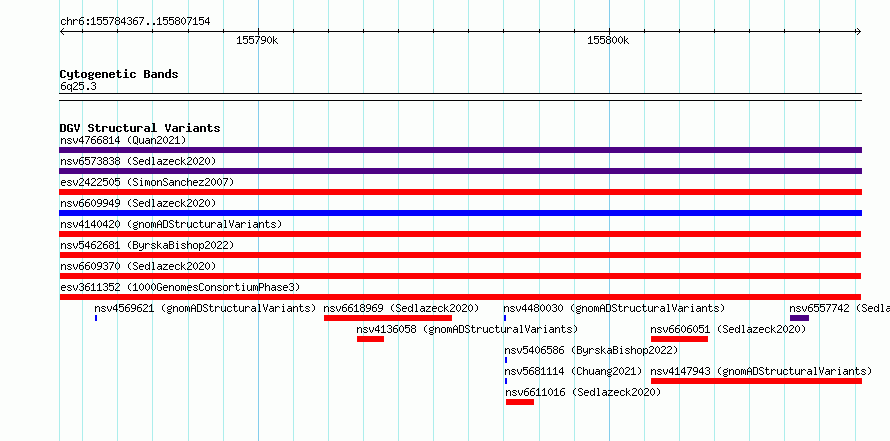Open the nsv6573838 (Sedlazeck2020) label

[x=138, y=161]
